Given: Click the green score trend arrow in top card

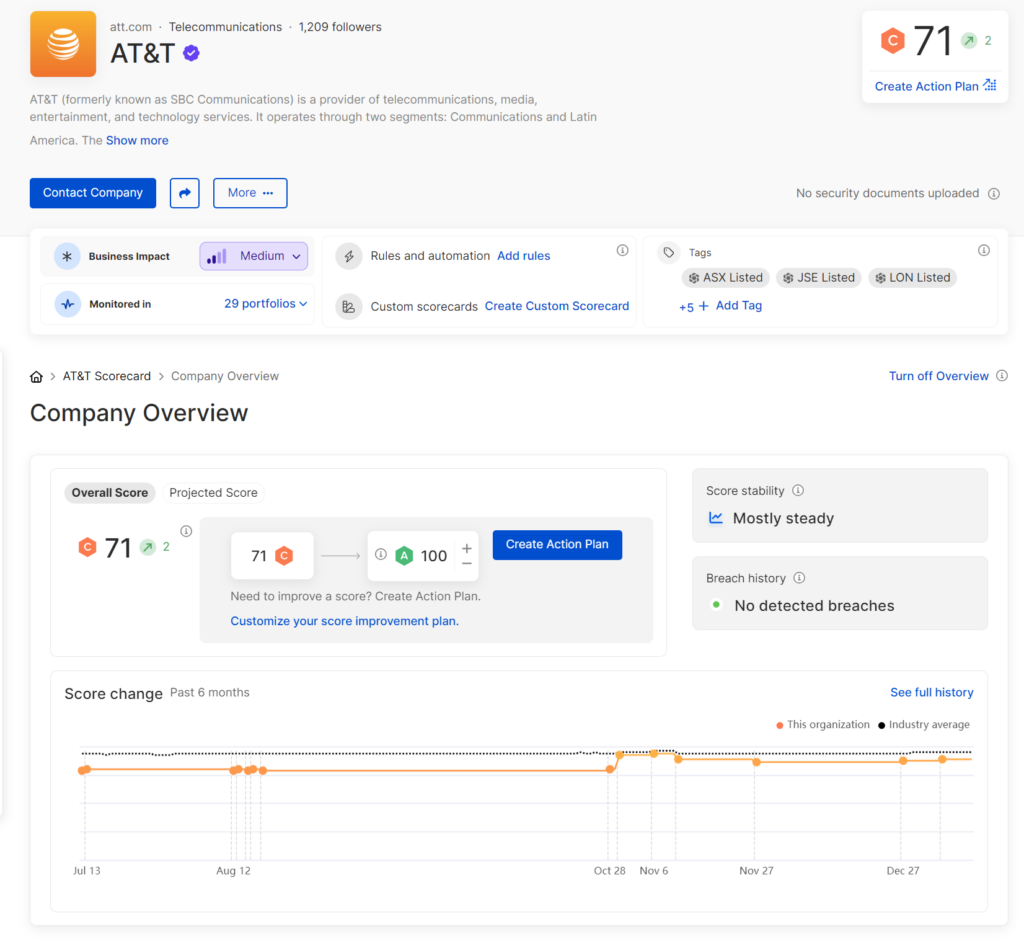Looking at the screenshot, I should pyautogui.click(x=969, y=40).
